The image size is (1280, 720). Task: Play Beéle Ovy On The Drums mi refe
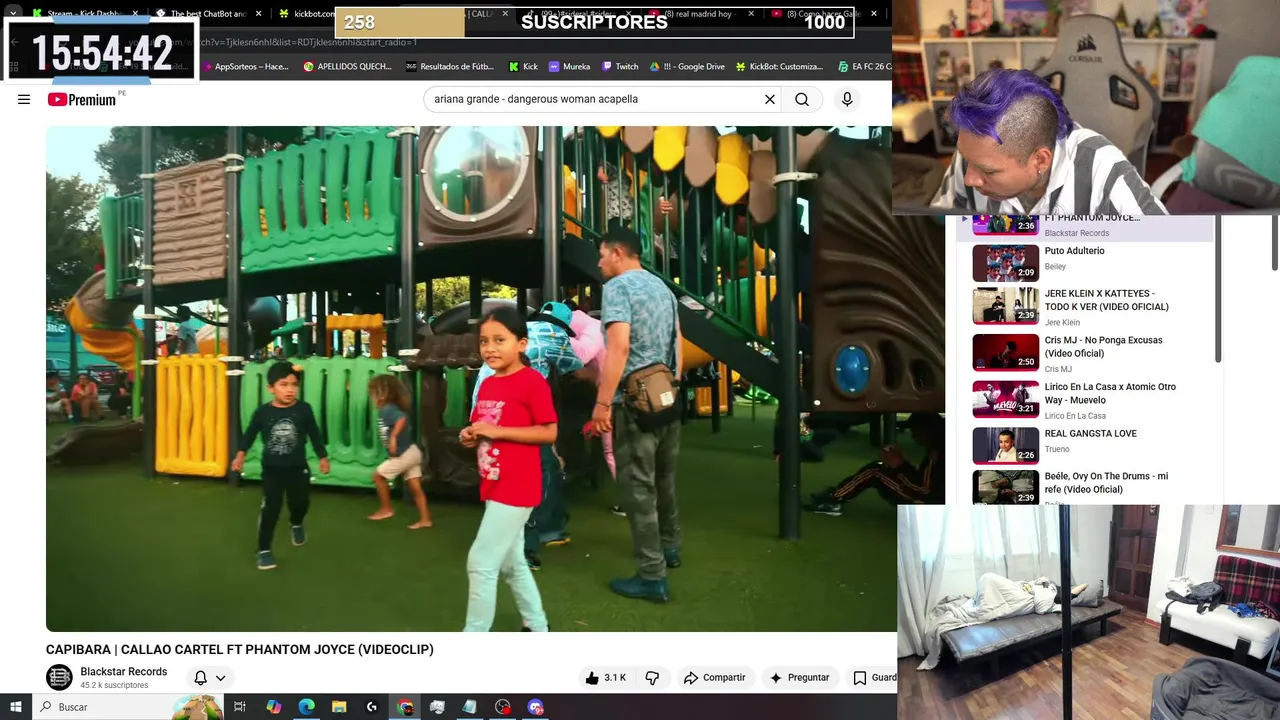point(1085,487)
